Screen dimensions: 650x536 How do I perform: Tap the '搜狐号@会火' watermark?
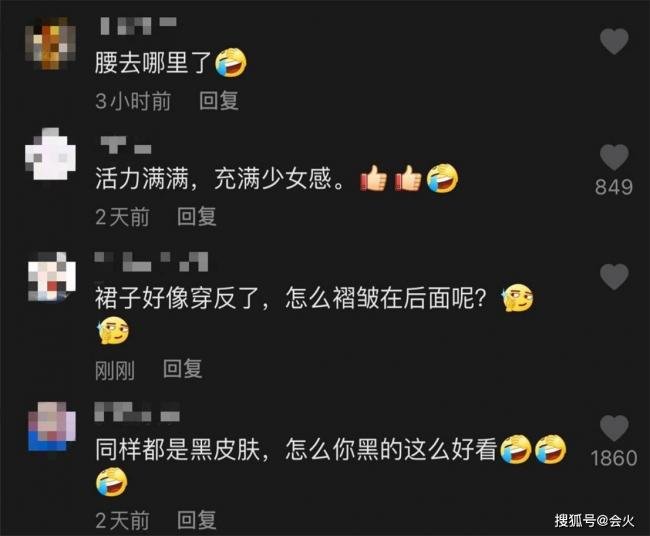pos(595,520)
